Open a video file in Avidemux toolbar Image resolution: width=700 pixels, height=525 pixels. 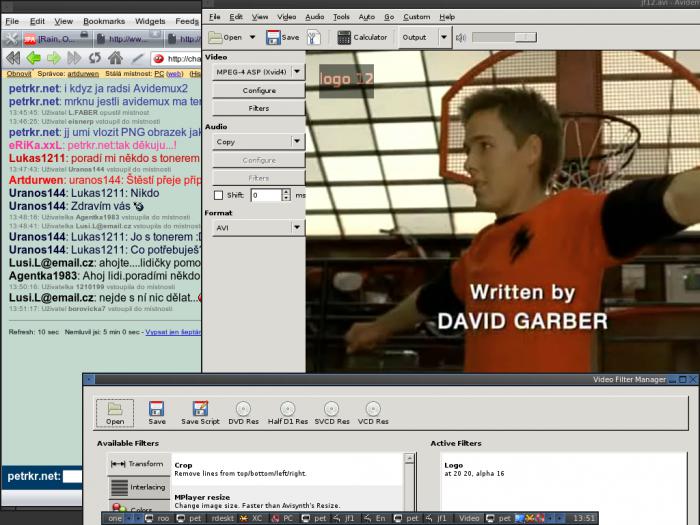(225, 38)
